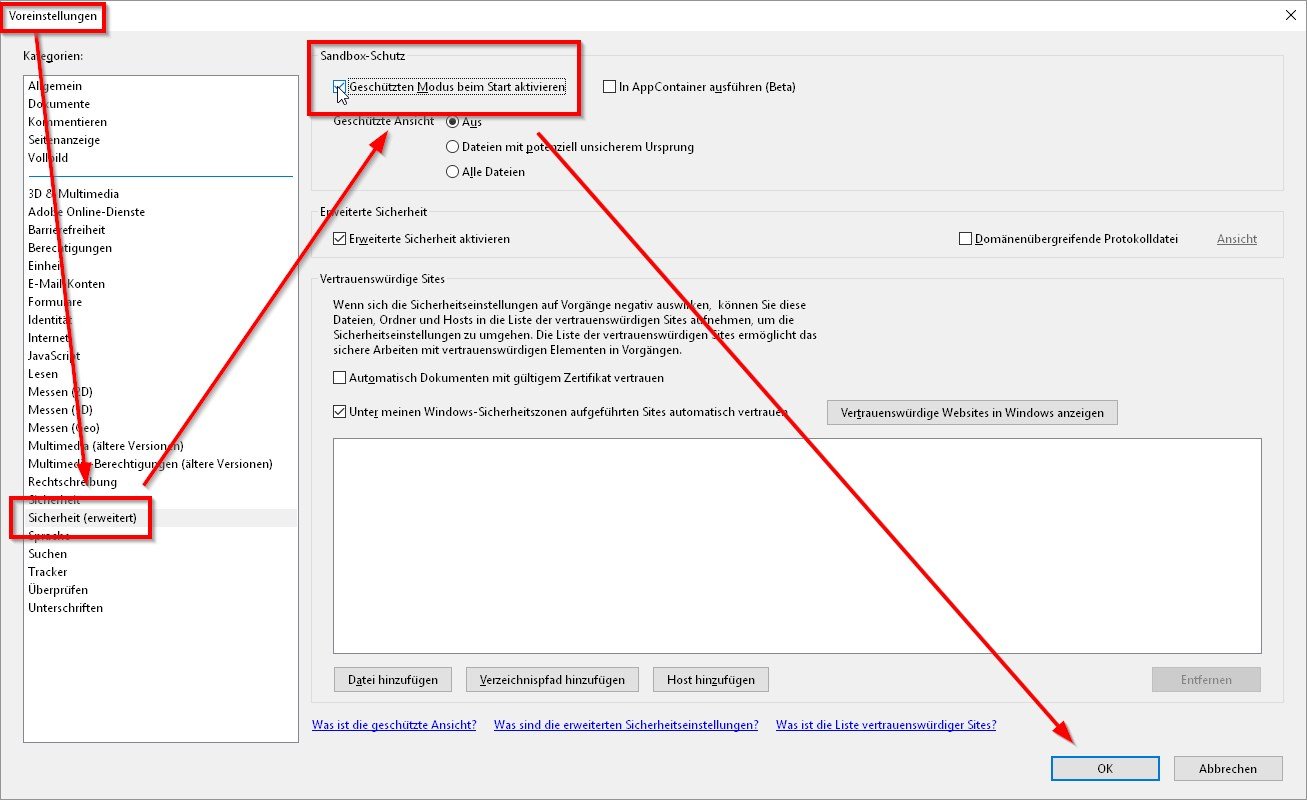Follow the Was ist die geschützte Ansicht link
This screenshot has width=1307, height=800.
point(394,724)
